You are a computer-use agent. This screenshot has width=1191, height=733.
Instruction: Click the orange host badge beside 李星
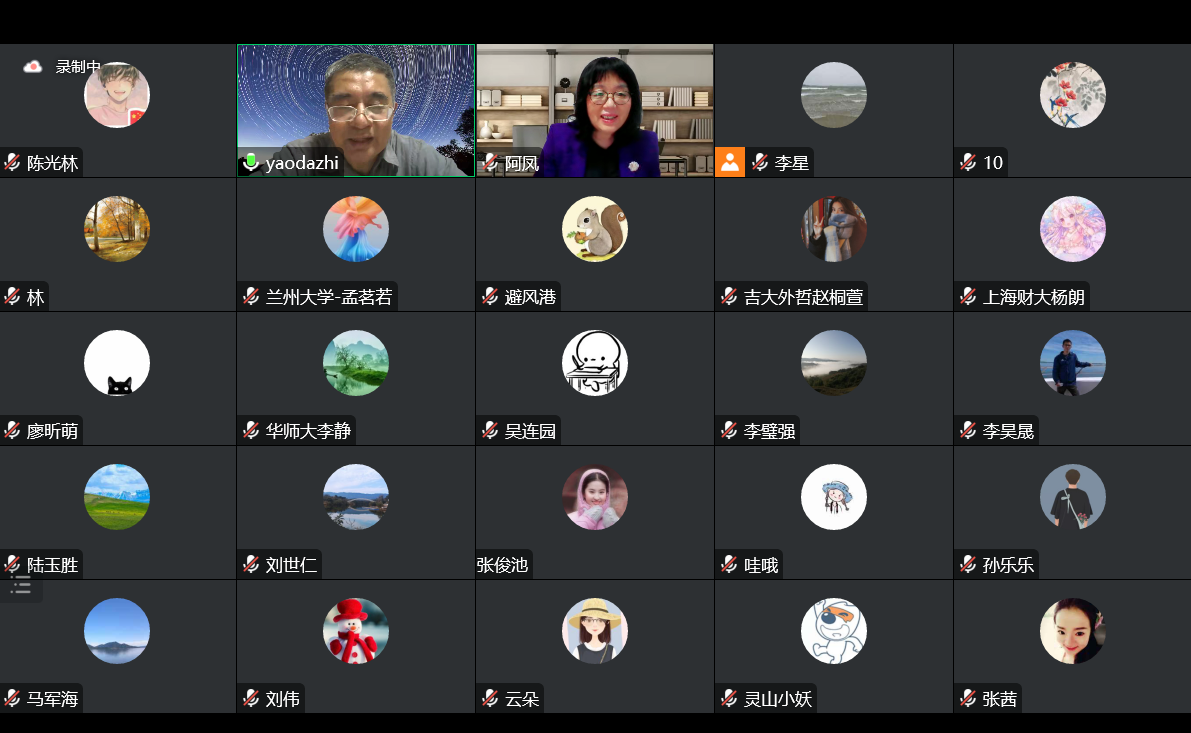pyautogui.click(x=730, y=162)
